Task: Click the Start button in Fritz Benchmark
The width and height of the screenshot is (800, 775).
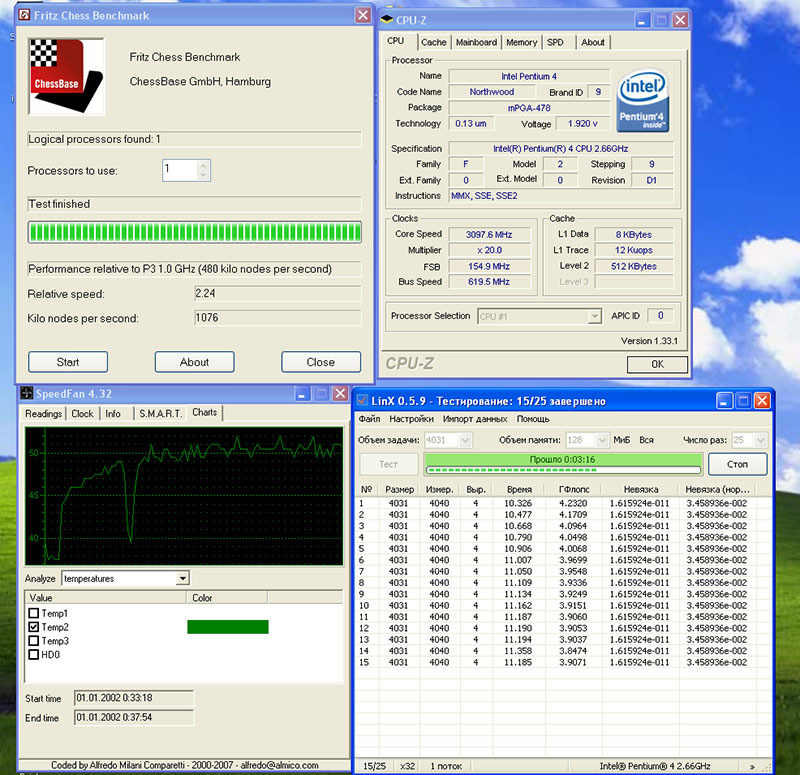Action: pyautogui.click(x=68, y=362)
